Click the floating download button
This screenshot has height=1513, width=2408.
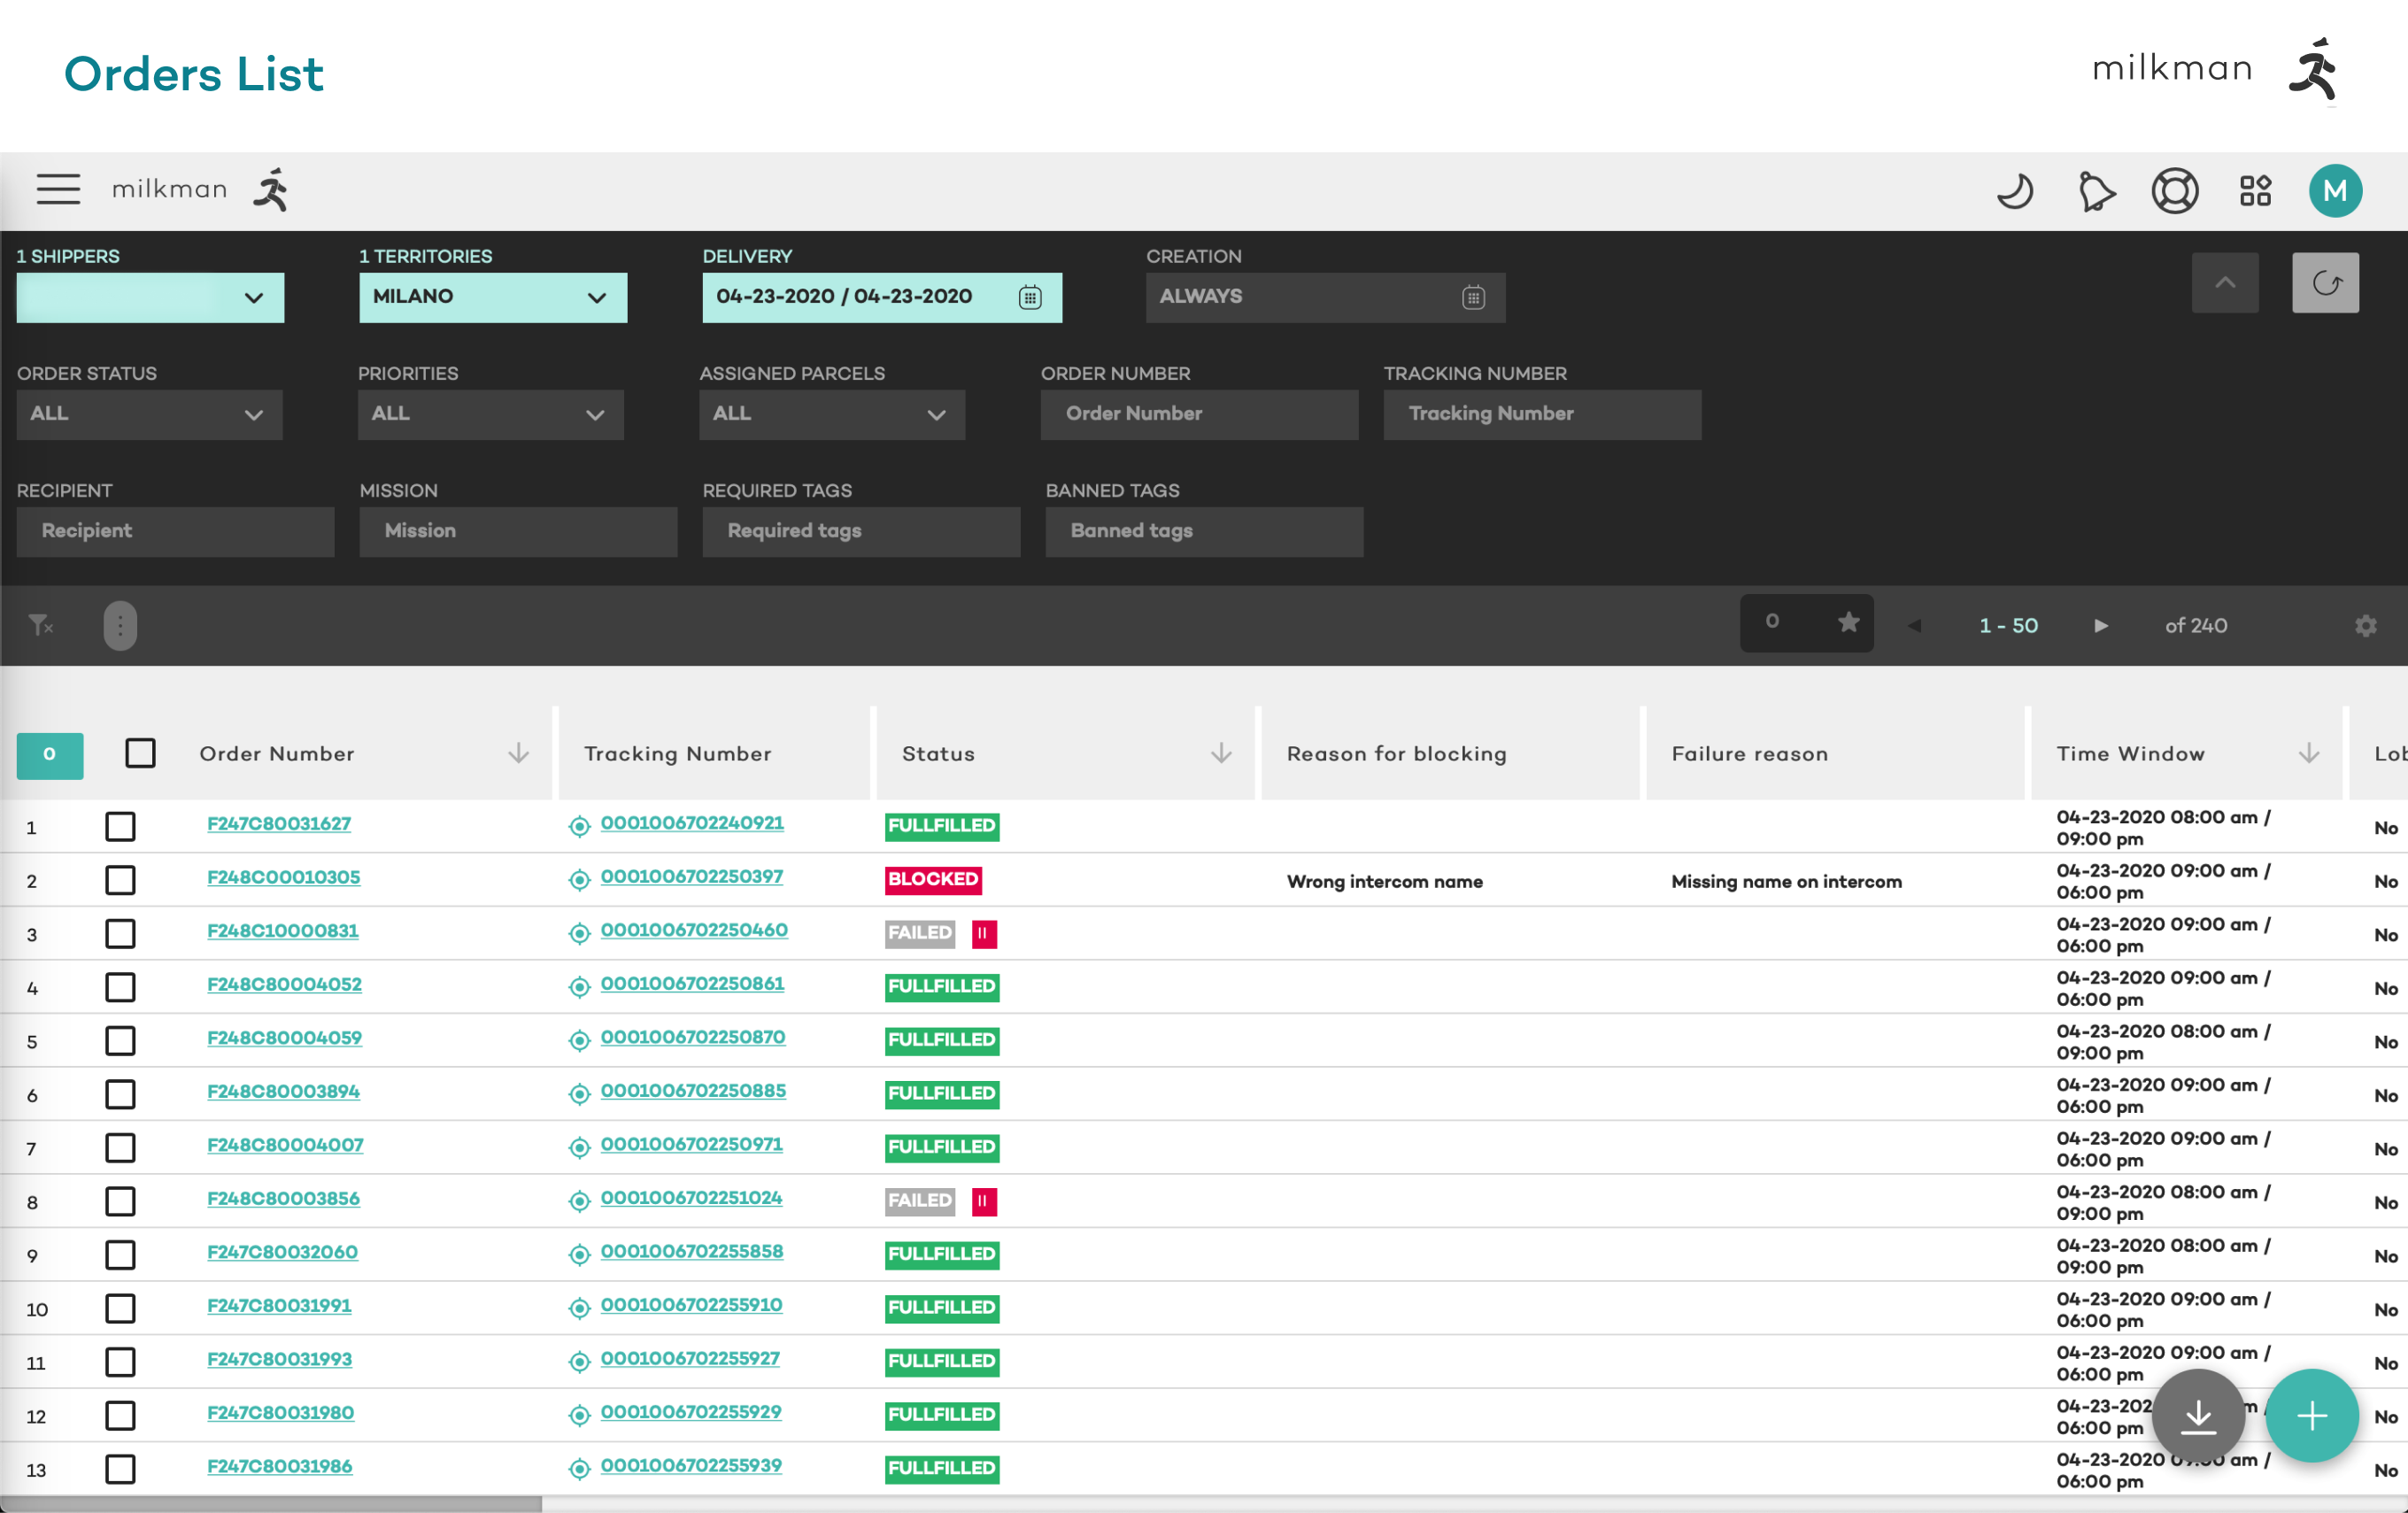click(x=2198, y=1415)
